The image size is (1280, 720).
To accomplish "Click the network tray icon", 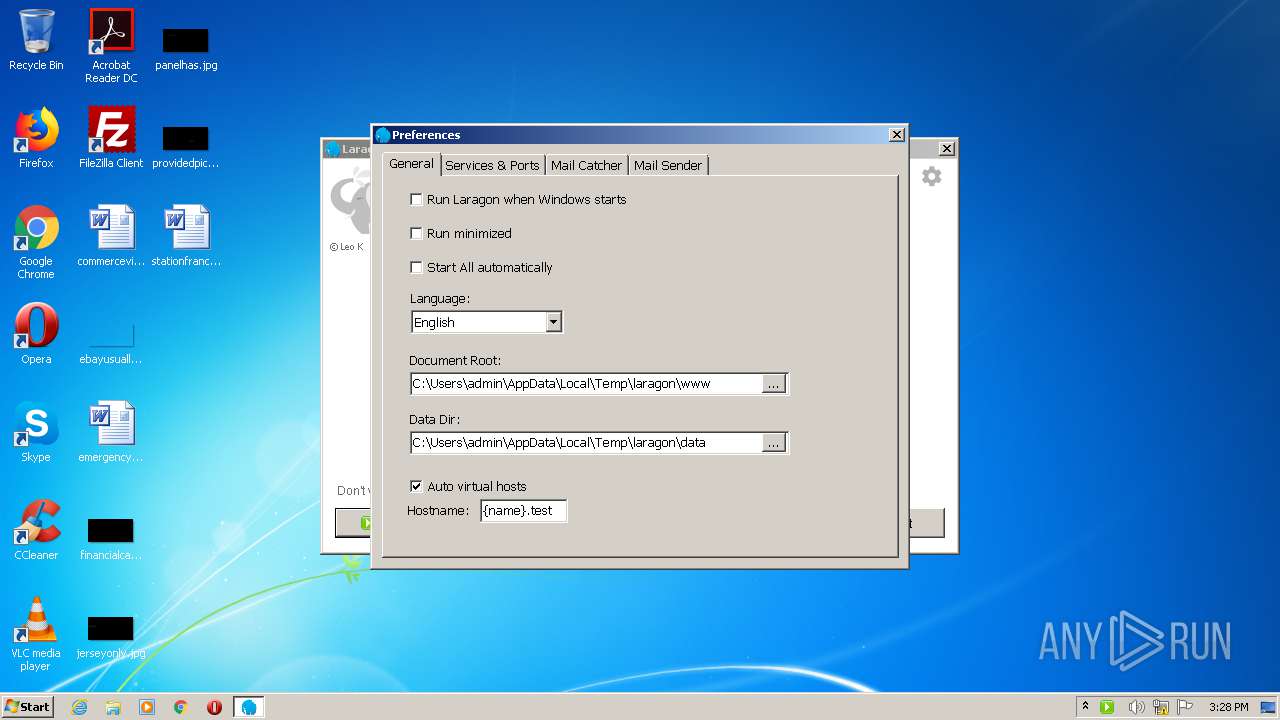I will tap(1161, 707).
